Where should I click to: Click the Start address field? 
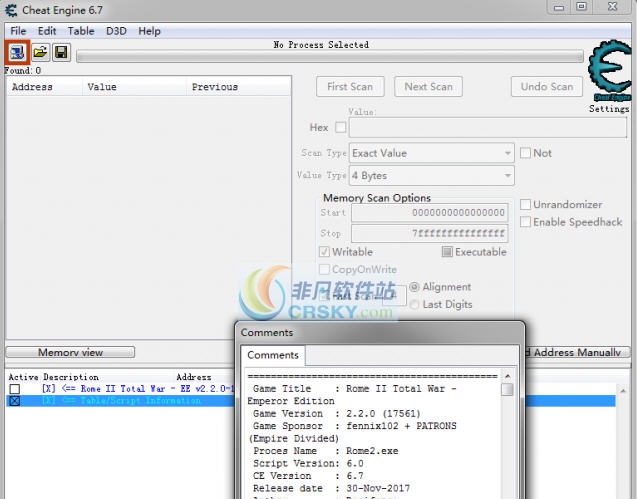(x=429, y=213)
